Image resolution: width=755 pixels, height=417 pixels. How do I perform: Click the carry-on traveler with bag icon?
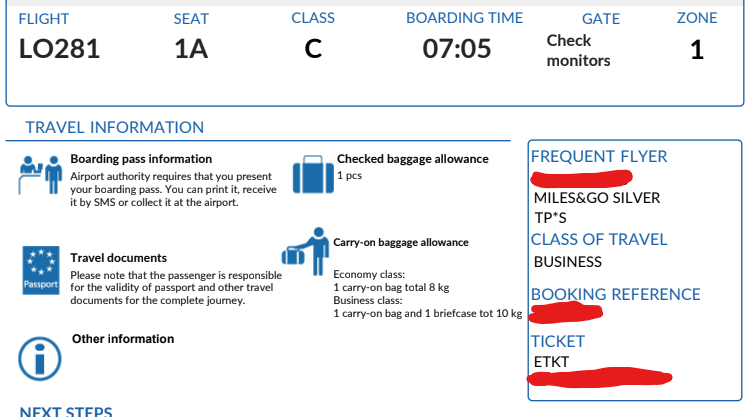pyautogui.click(x=307, y=249)
